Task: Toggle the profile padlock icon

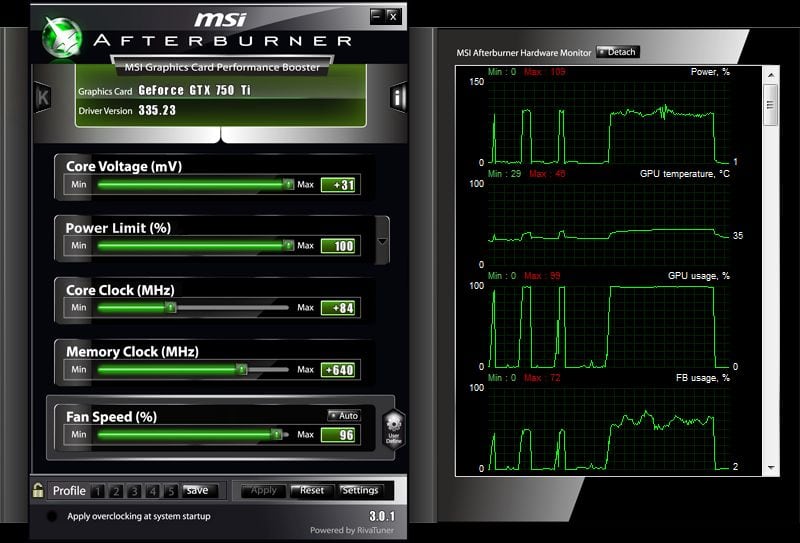Action: [38, 490]
